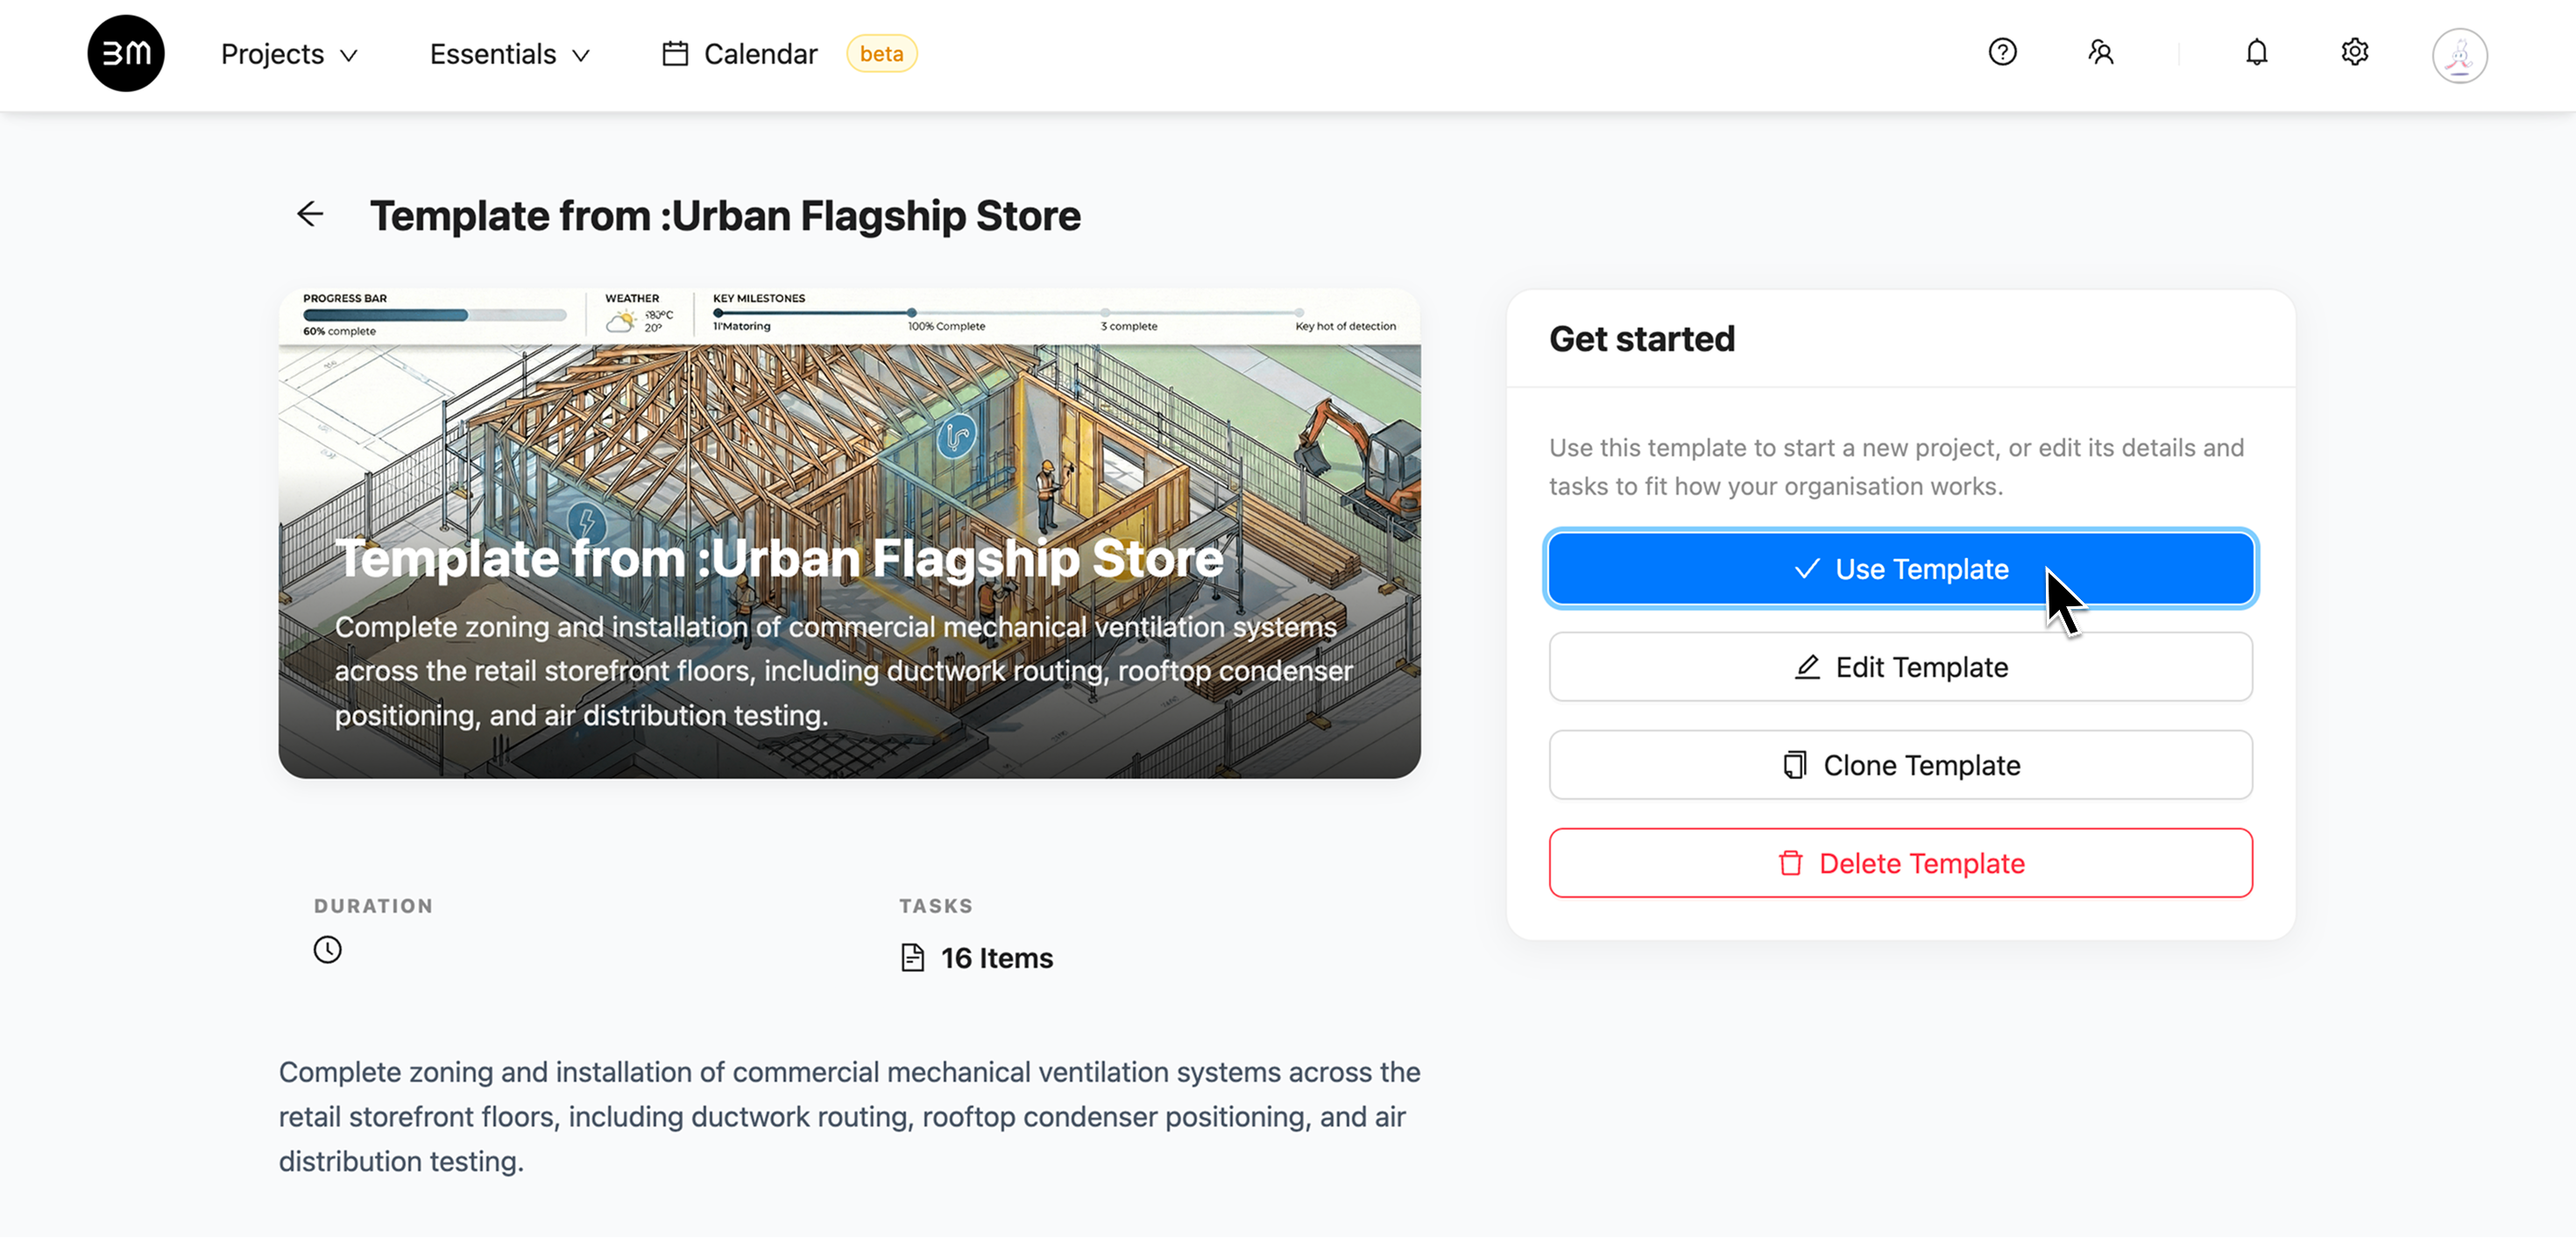Expand the Essentials dropdown menu
This screenshot has height=1238, width=2576.
510,54
